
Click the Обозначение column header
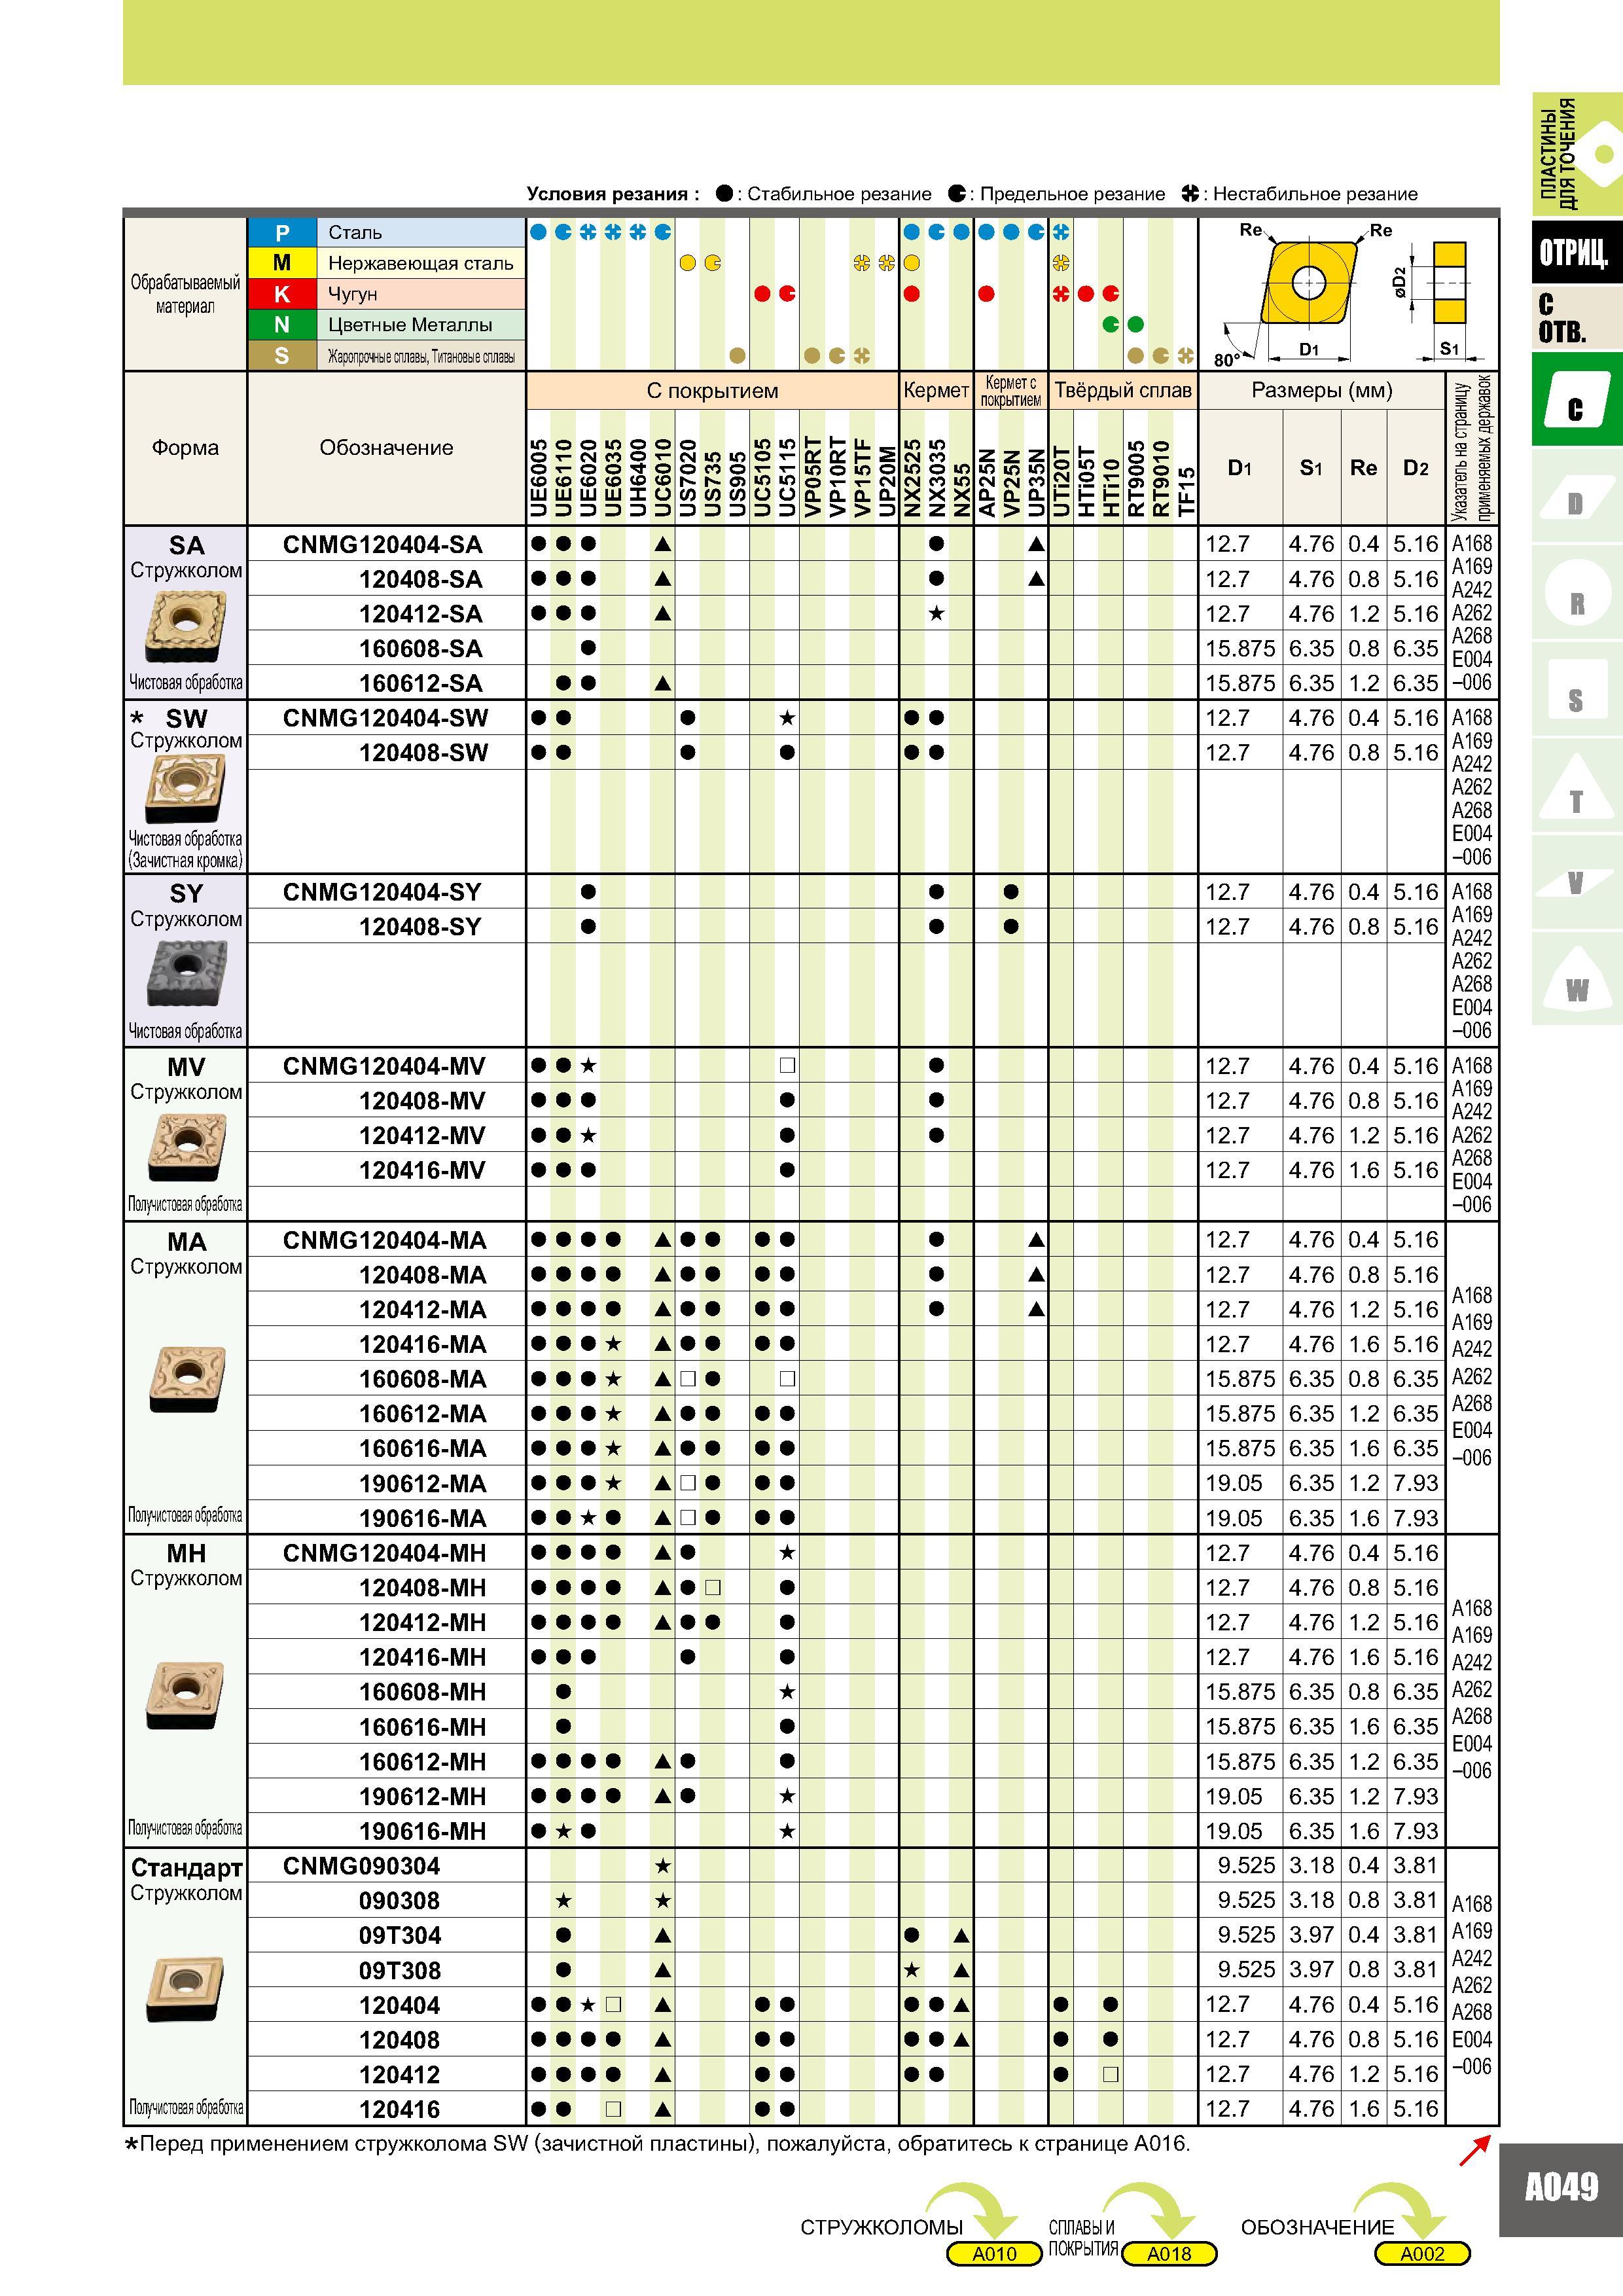coord(386,448)
